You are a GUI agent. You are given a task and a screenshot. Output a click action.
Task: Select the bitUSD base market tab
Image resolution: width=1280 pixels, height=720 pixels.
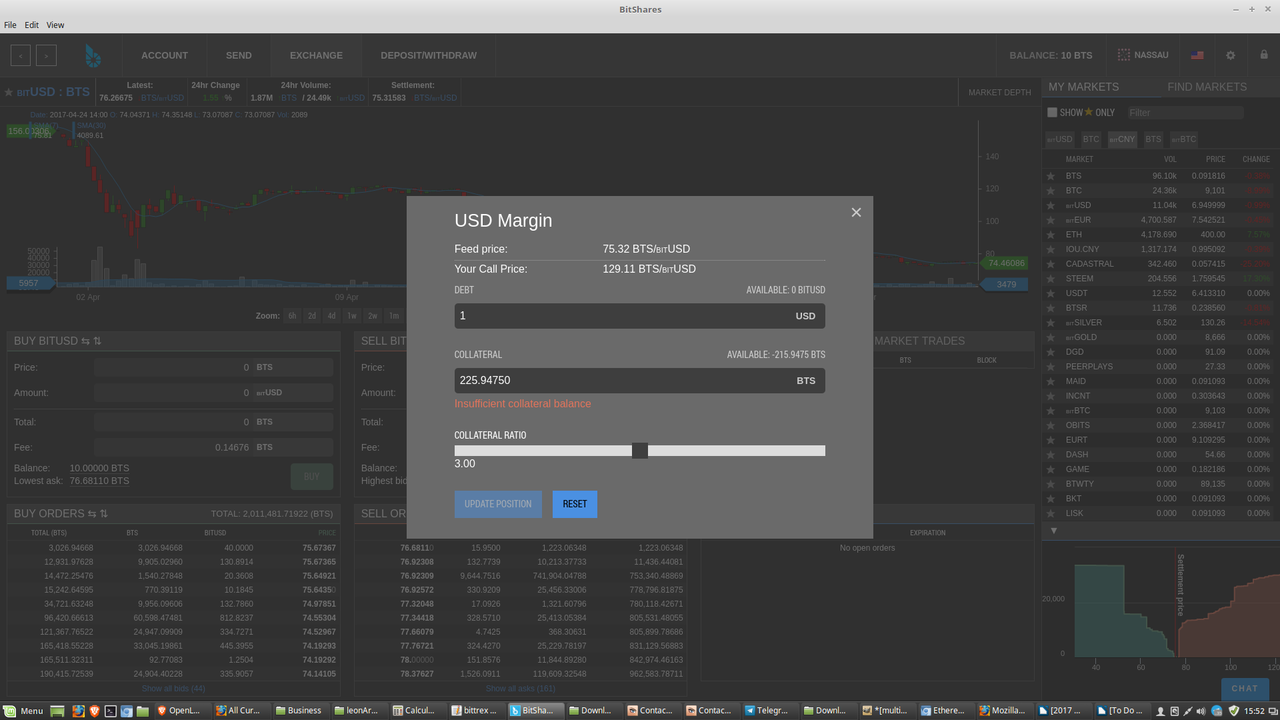1060,140
